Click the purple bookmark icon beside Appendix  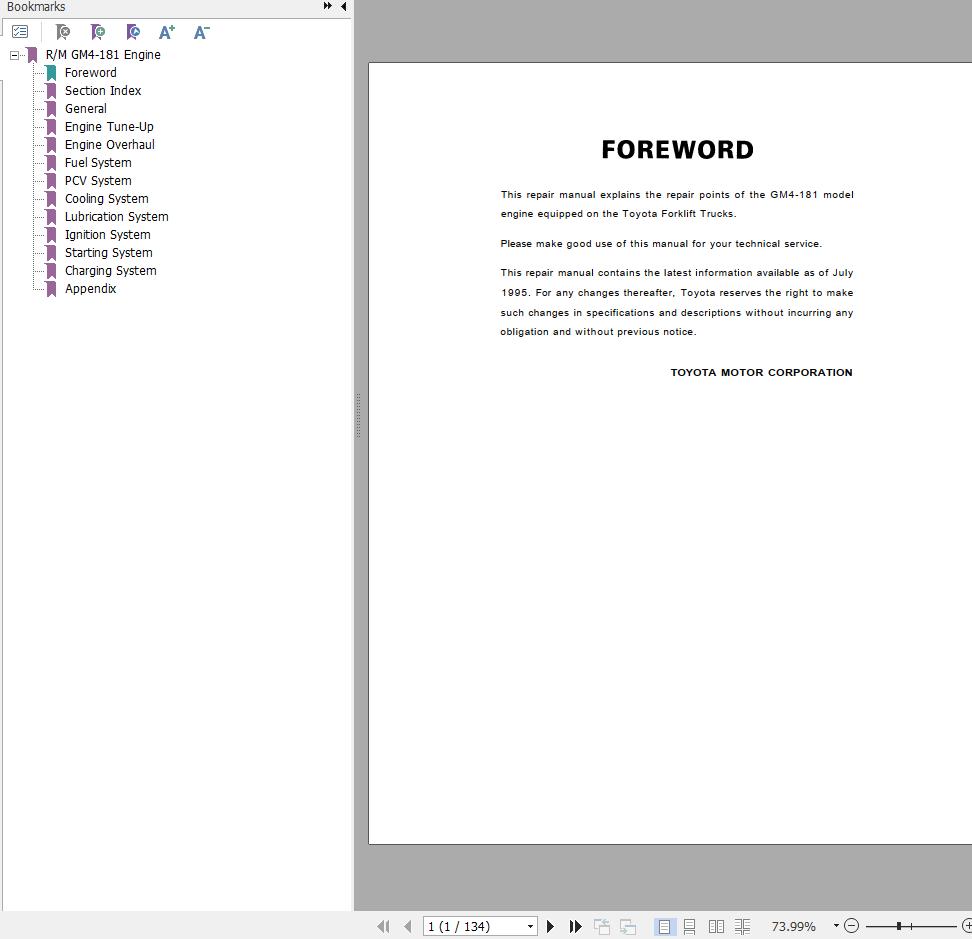[x=51, y=289]
